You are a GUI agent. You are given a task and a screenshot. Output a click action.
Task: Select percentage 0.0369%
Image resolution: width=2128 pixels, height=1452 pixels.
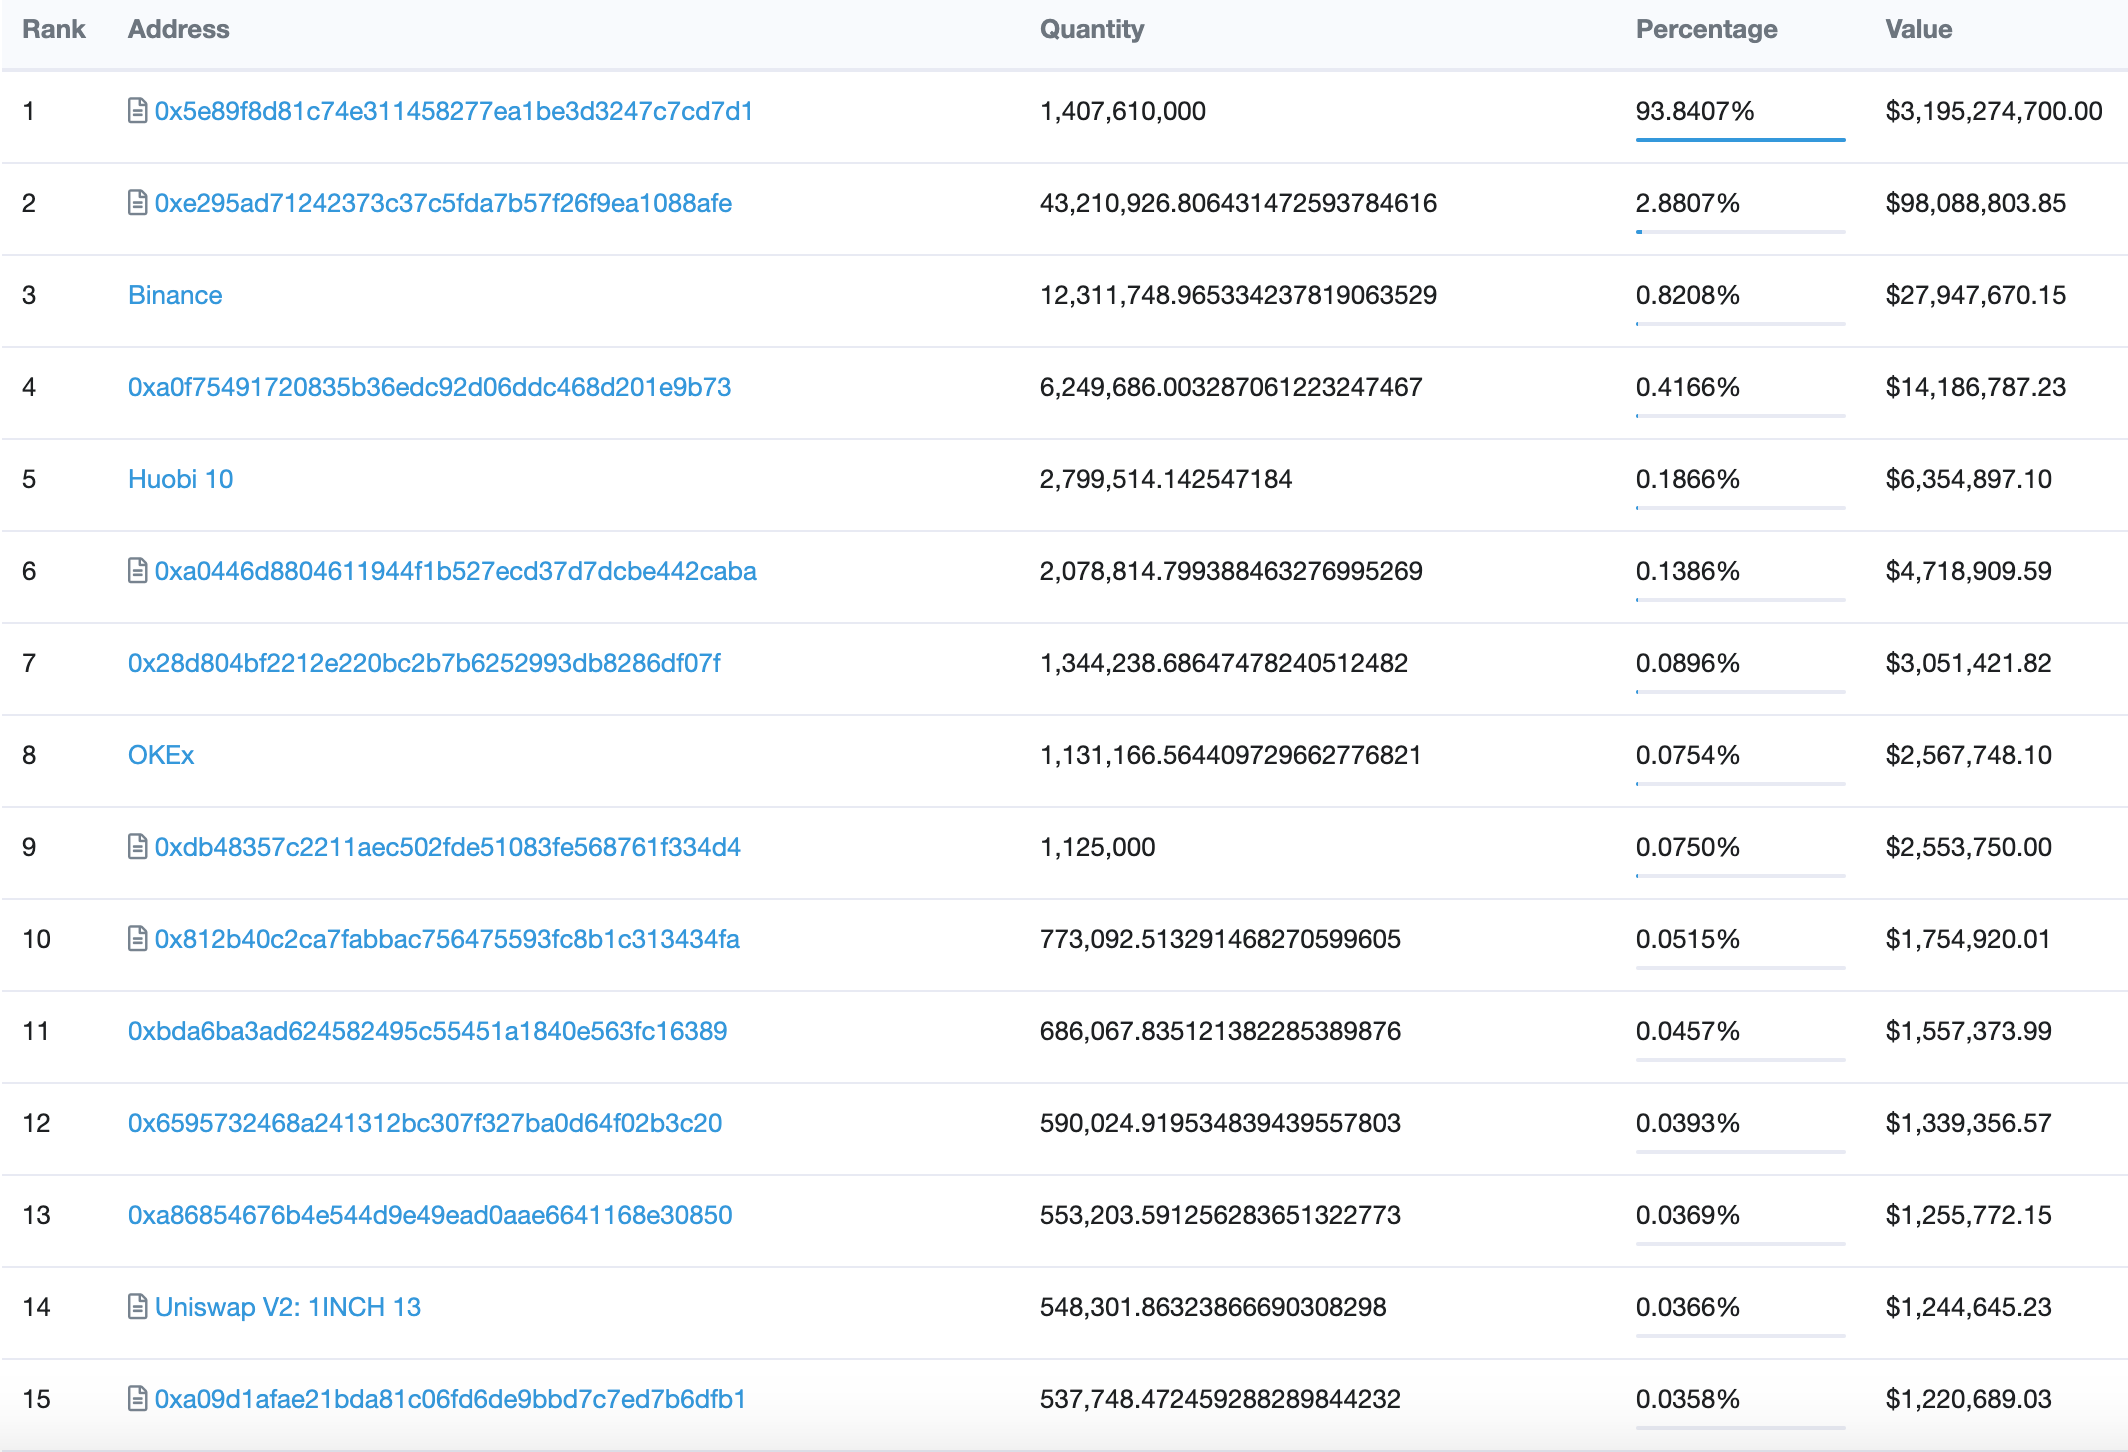pos(1688,1215)
